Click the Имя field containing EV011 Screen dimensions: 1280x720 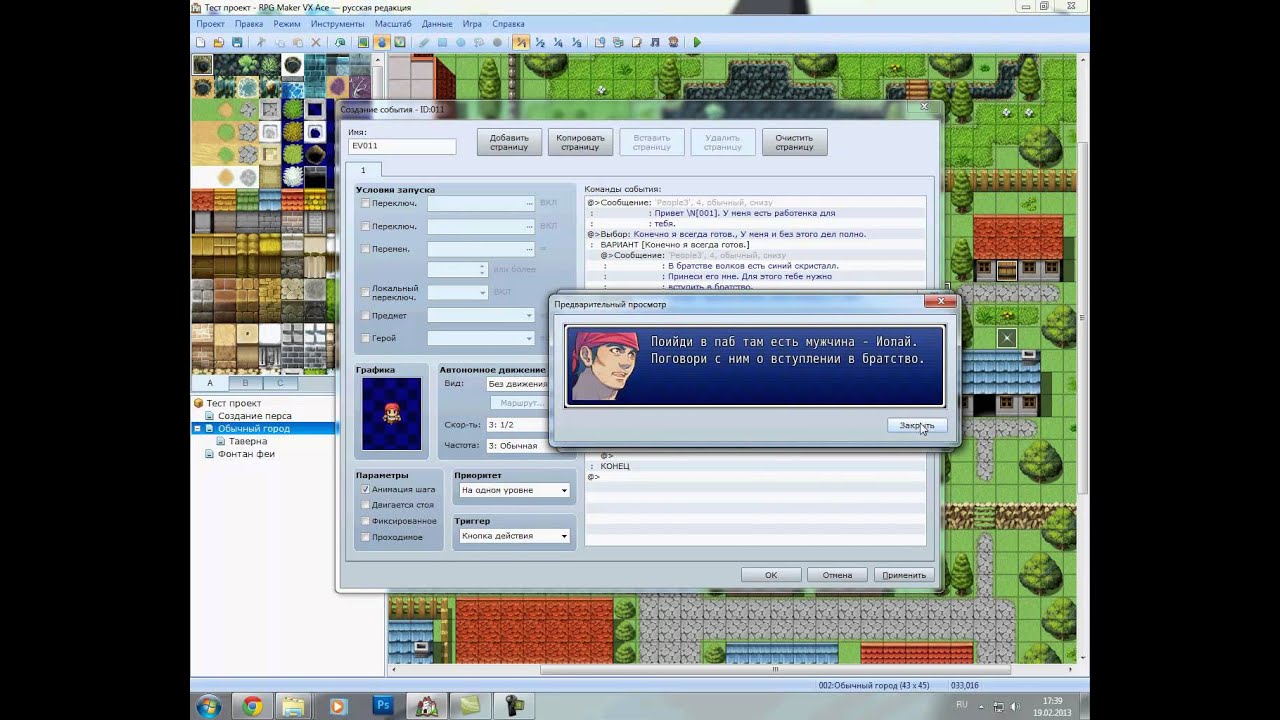[x=402, y=146]
